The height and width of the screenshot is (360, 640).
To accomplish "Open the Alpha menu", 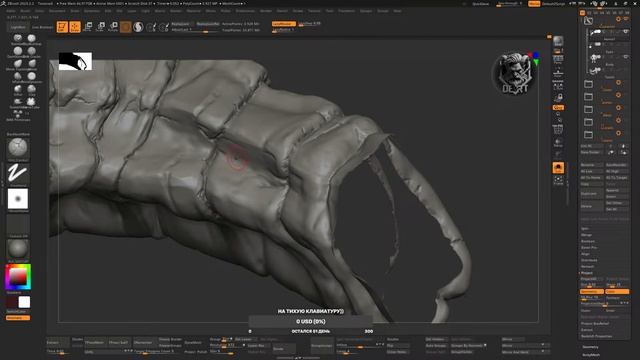I will click(11, 11).
